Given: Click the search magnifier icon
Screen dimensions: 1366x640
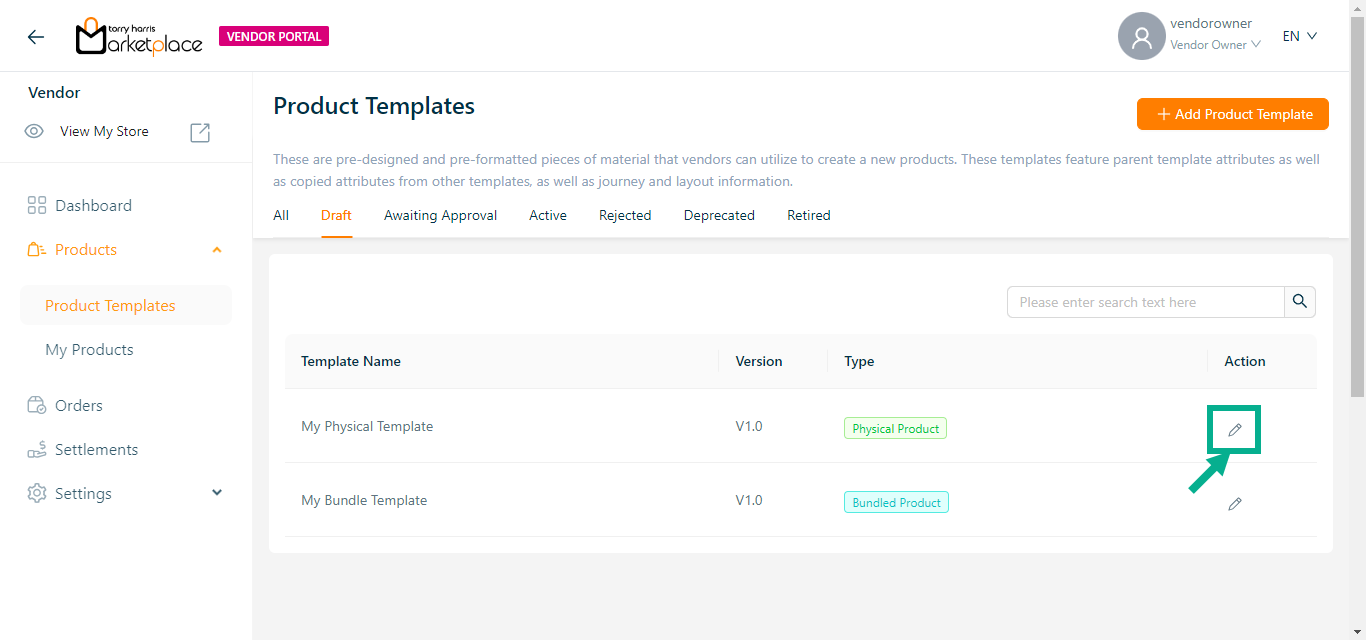Looking at the screenshot, I should pyautogui.click(x=1299, y=302).
